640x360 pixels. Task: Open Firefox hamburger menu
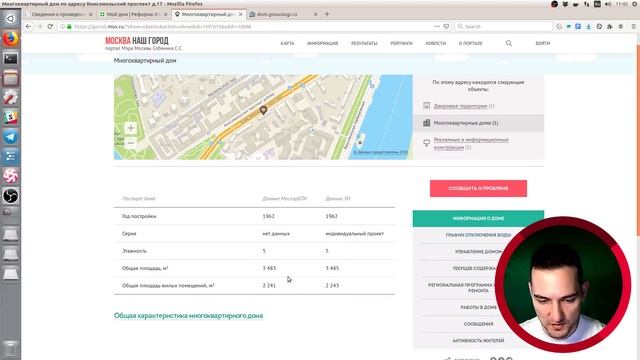[633, 26]
